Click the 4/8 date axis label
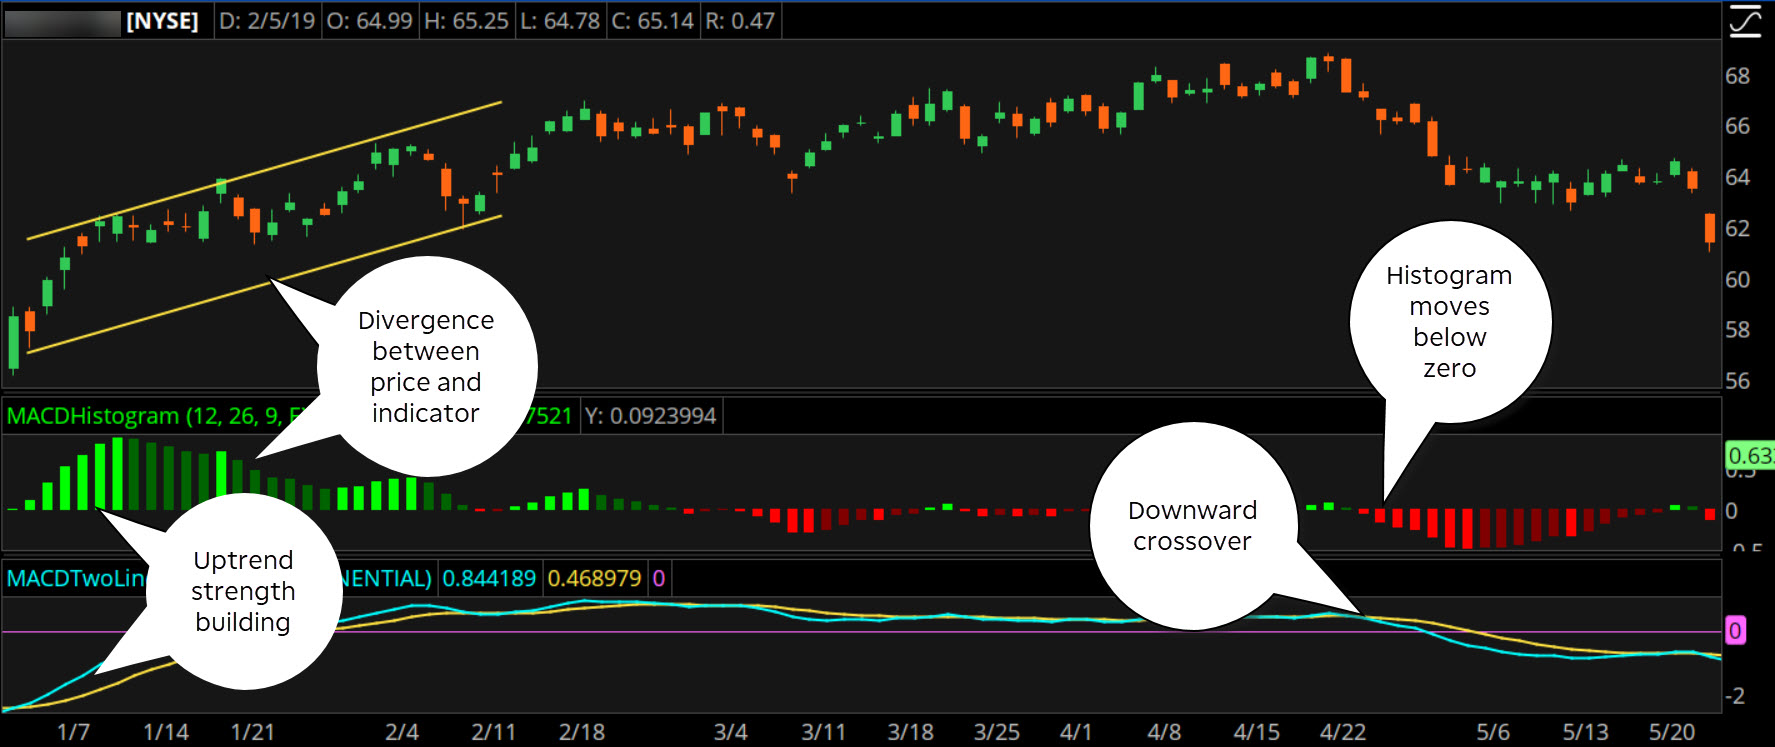 pos(1164,732)
